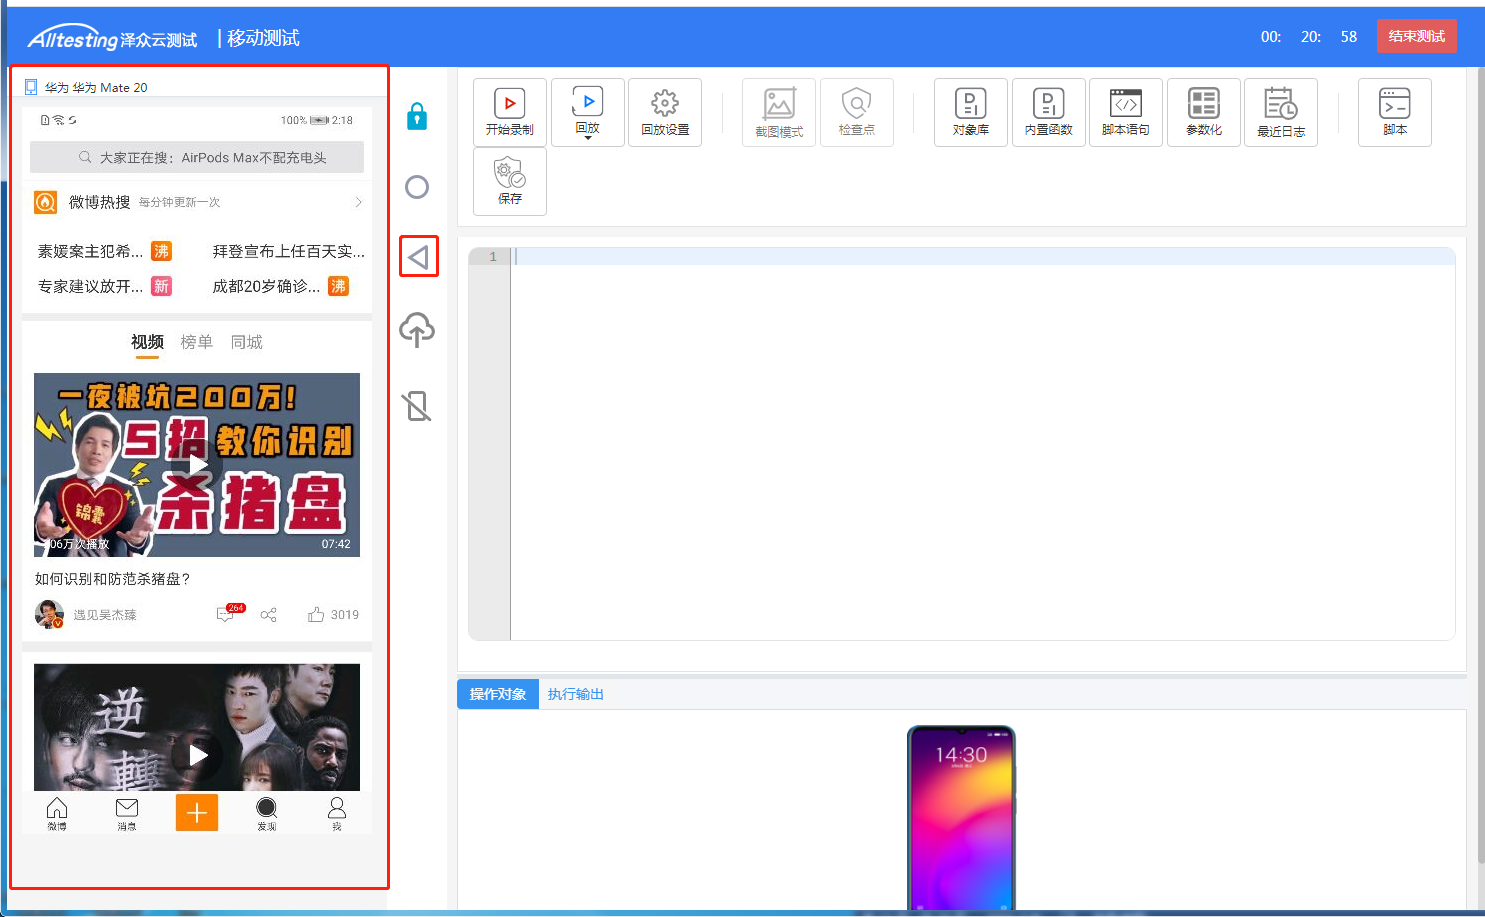Open the 对象库 object library
This screenshot has width=1485, height=917.
[x=971, y=112]
